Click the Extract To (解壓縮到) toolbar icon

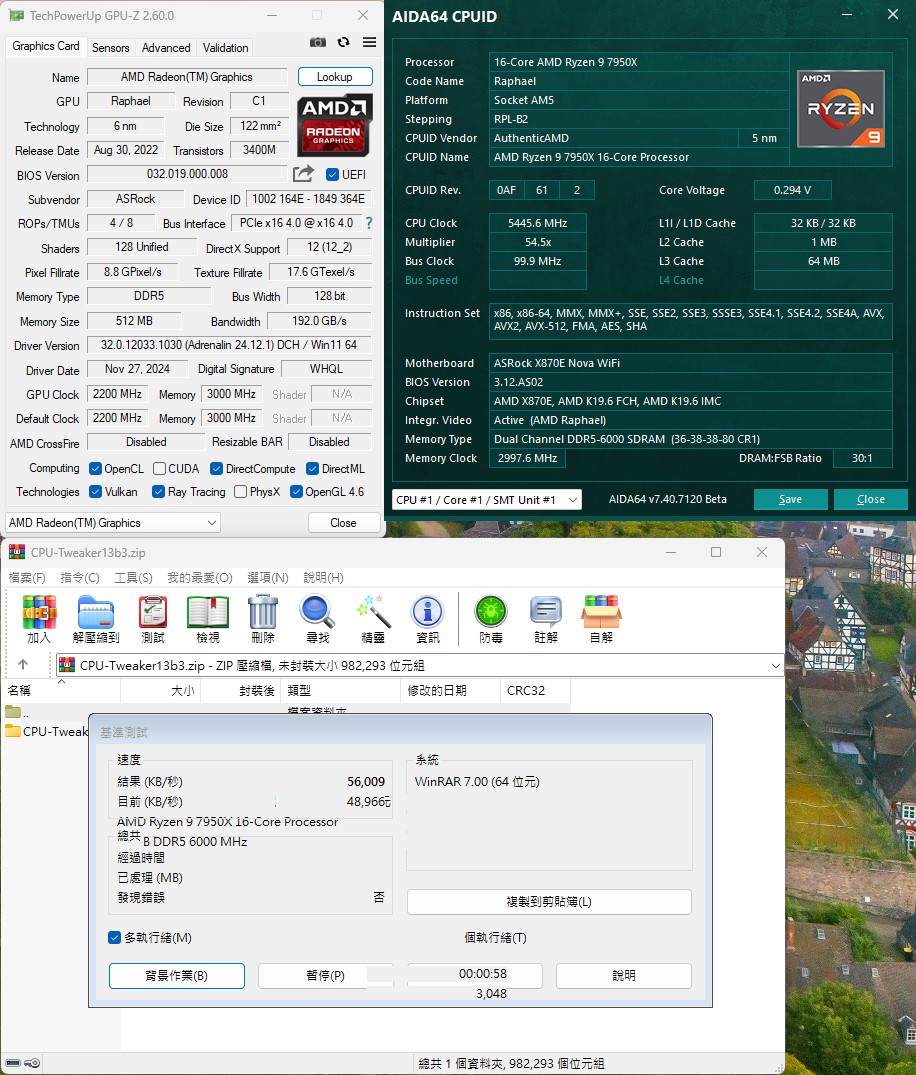(95, 620)
